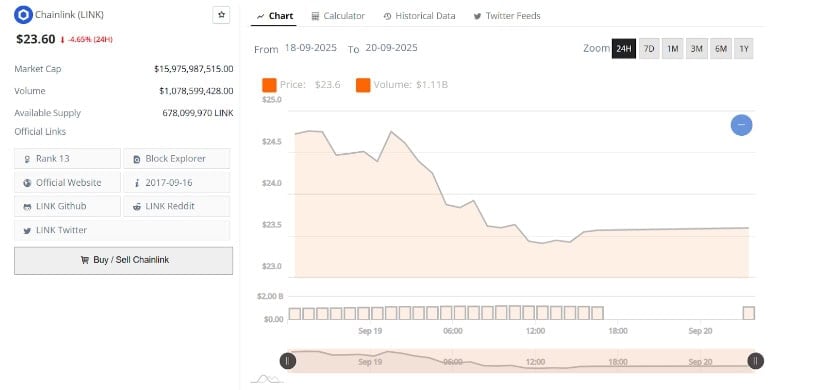Open the Twitter Feeds tab
This screenshot has width=825, height=390.
(507, 16)
